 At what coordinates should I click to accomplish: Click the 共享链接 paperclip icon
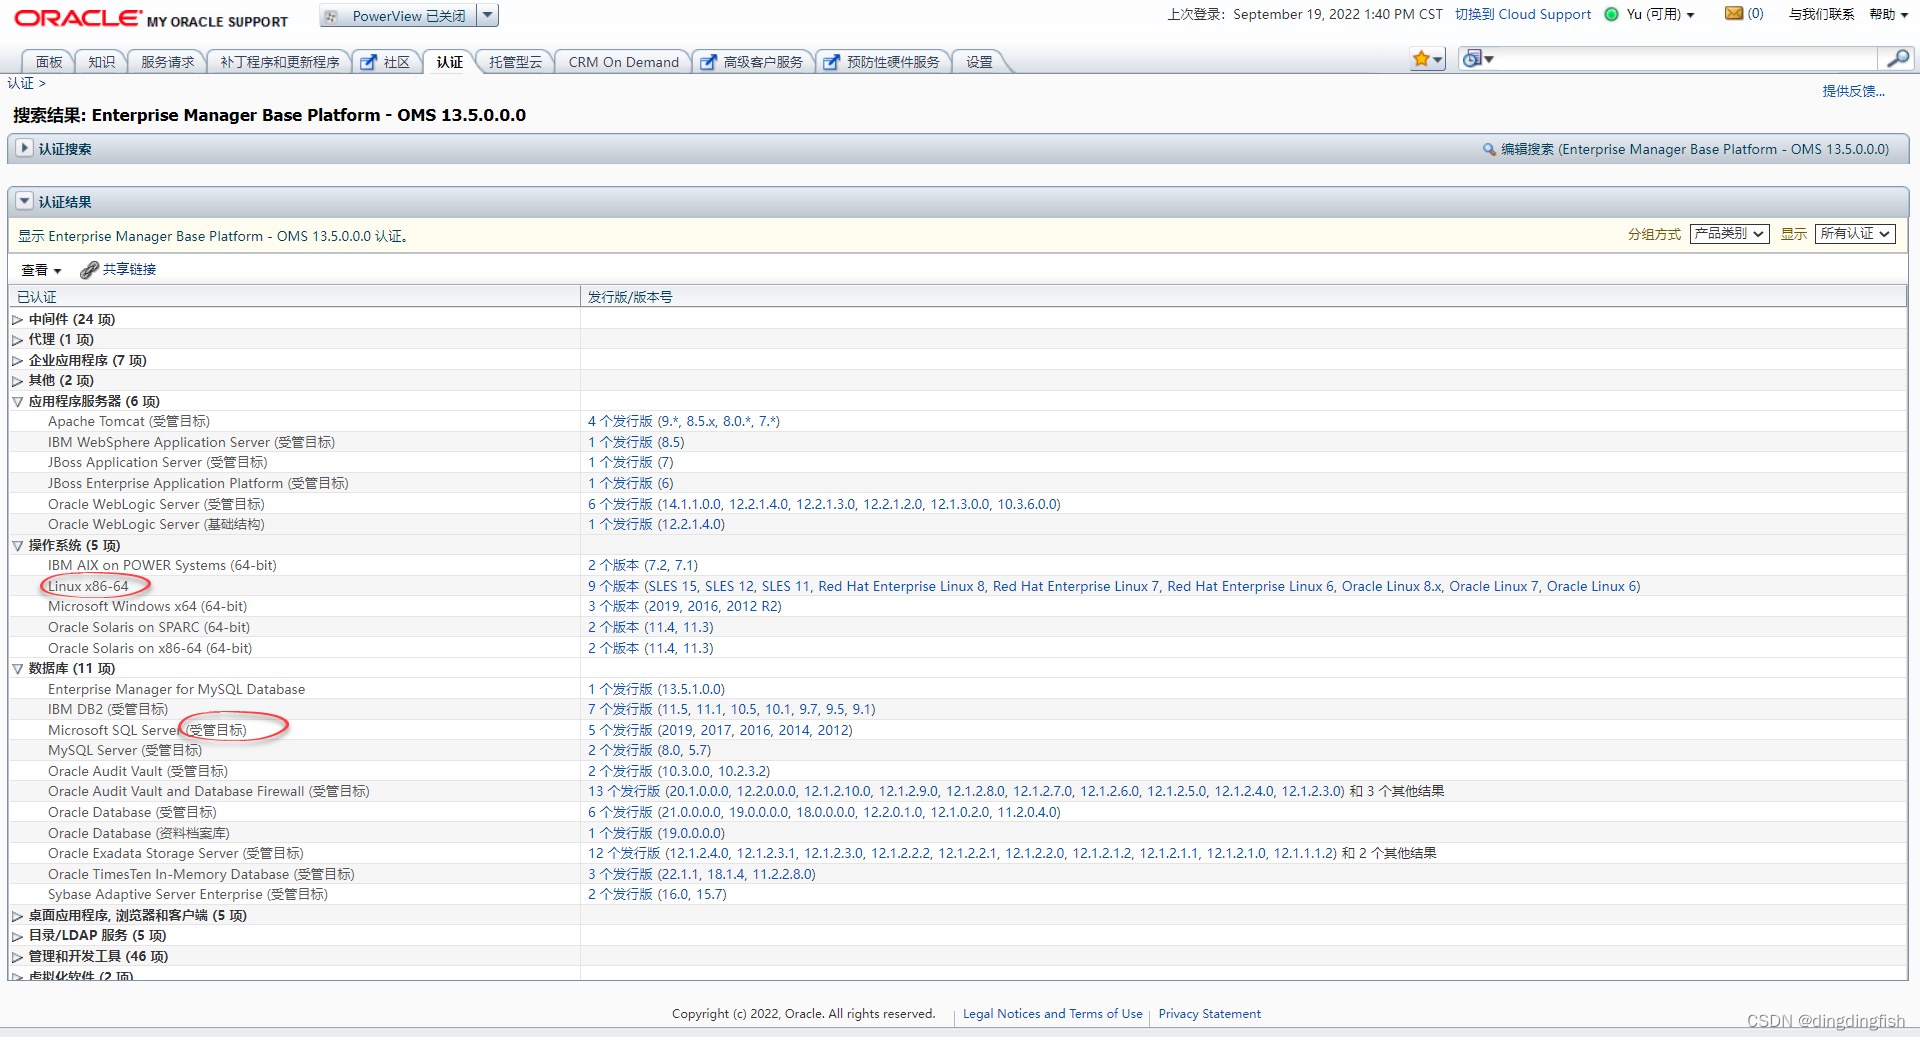coord(90,269)
